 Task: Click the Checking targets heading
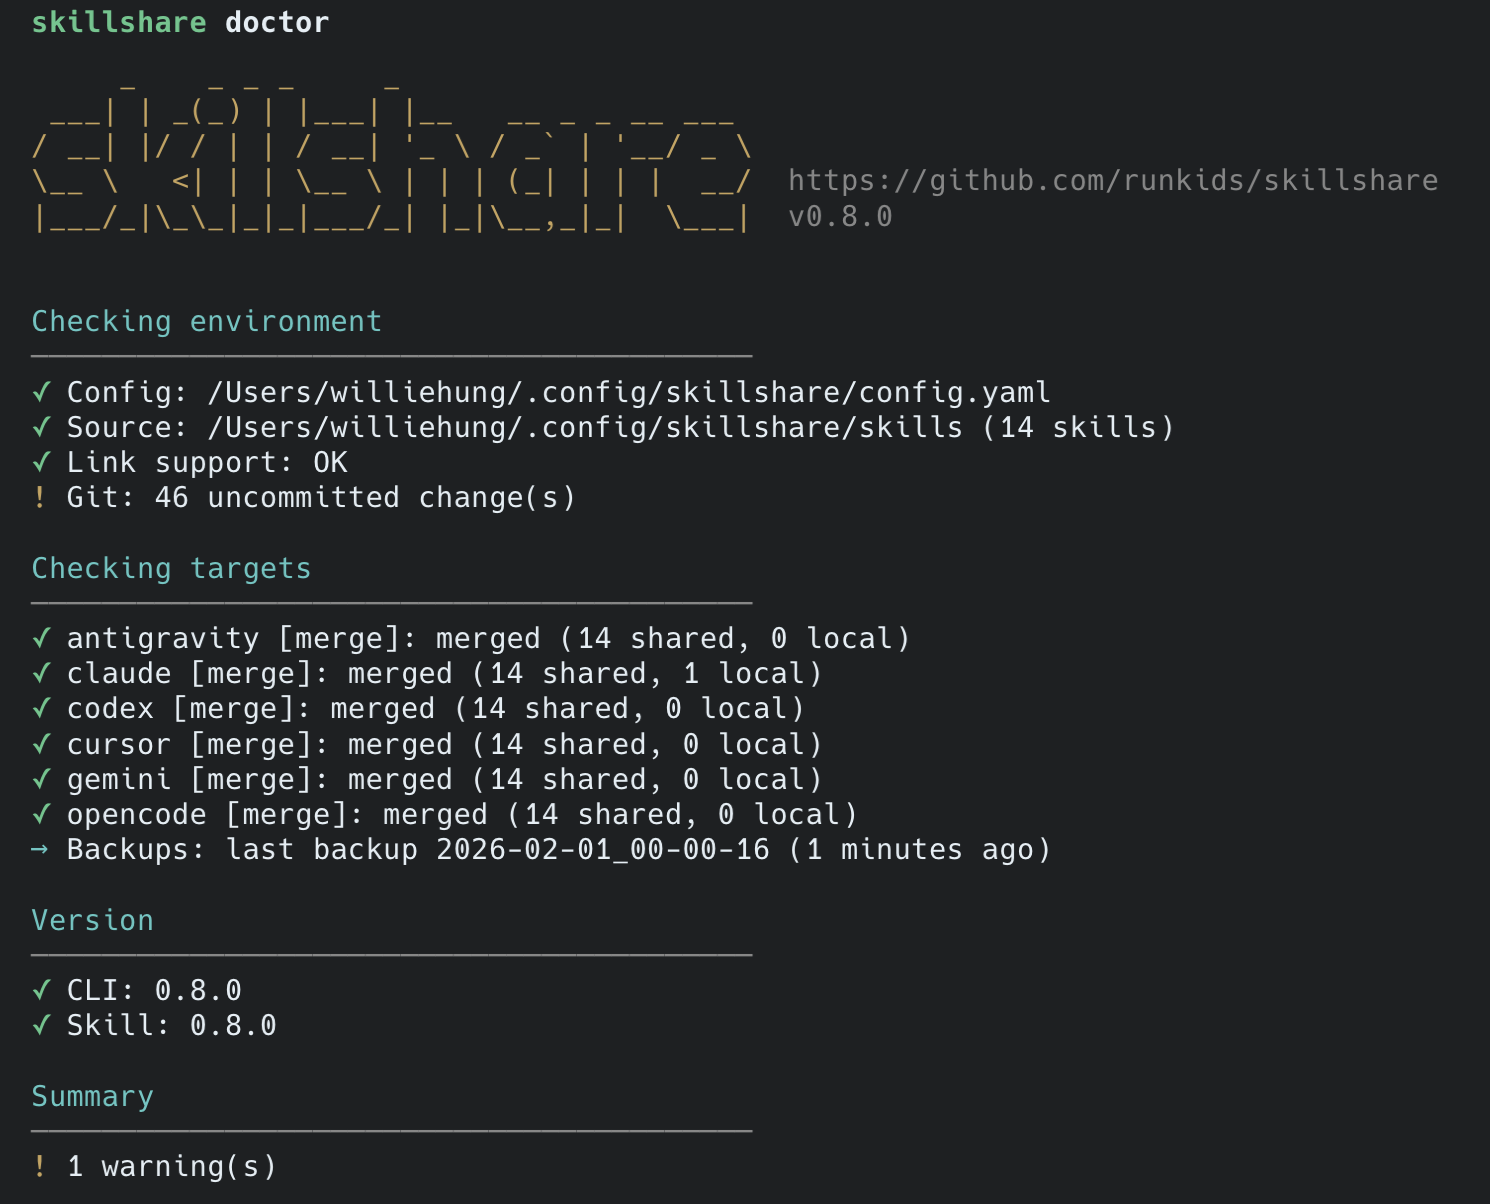[171, 568]
